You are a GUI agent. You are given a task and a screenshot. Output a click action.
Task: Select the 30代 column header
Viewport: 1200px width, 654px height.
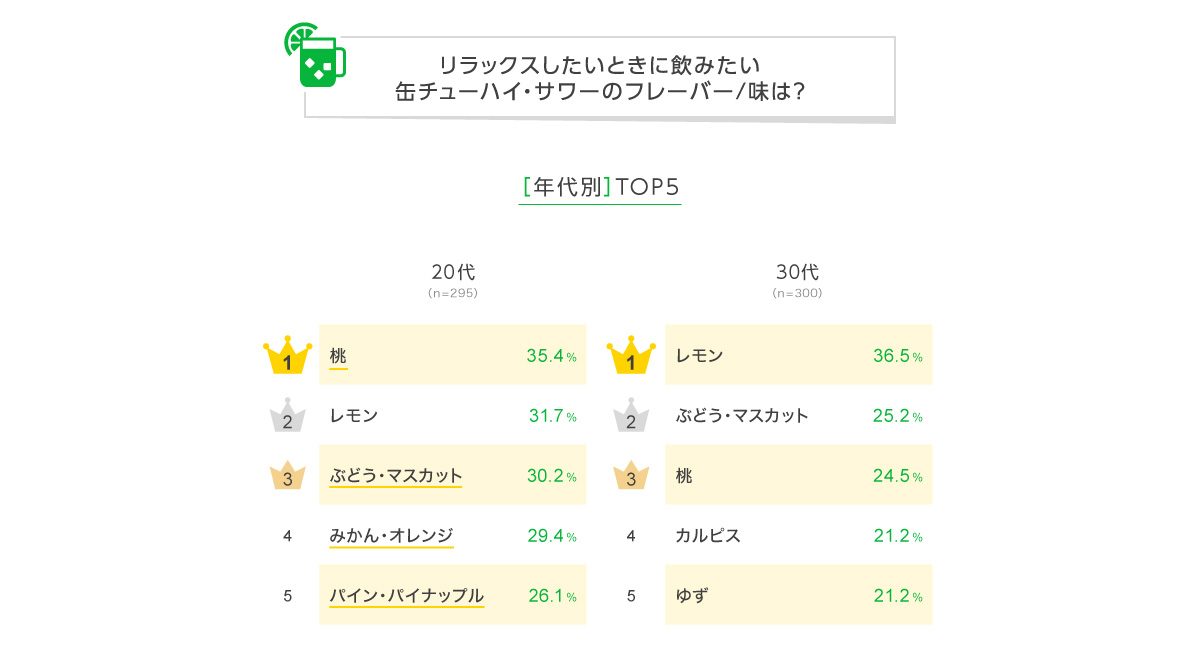click(797, 278)
